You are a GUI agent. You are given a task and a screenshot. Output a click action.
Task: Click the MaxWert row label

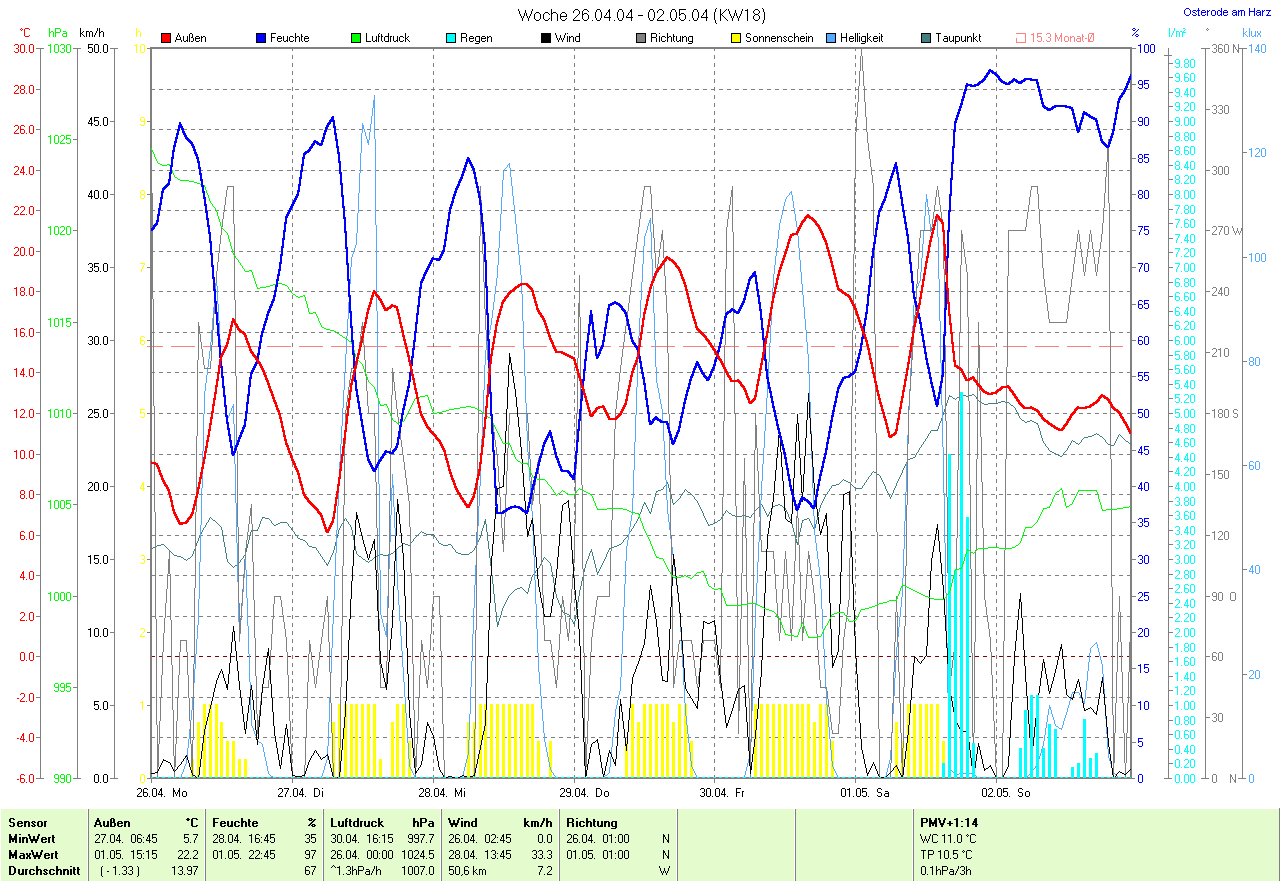point(33,854)
